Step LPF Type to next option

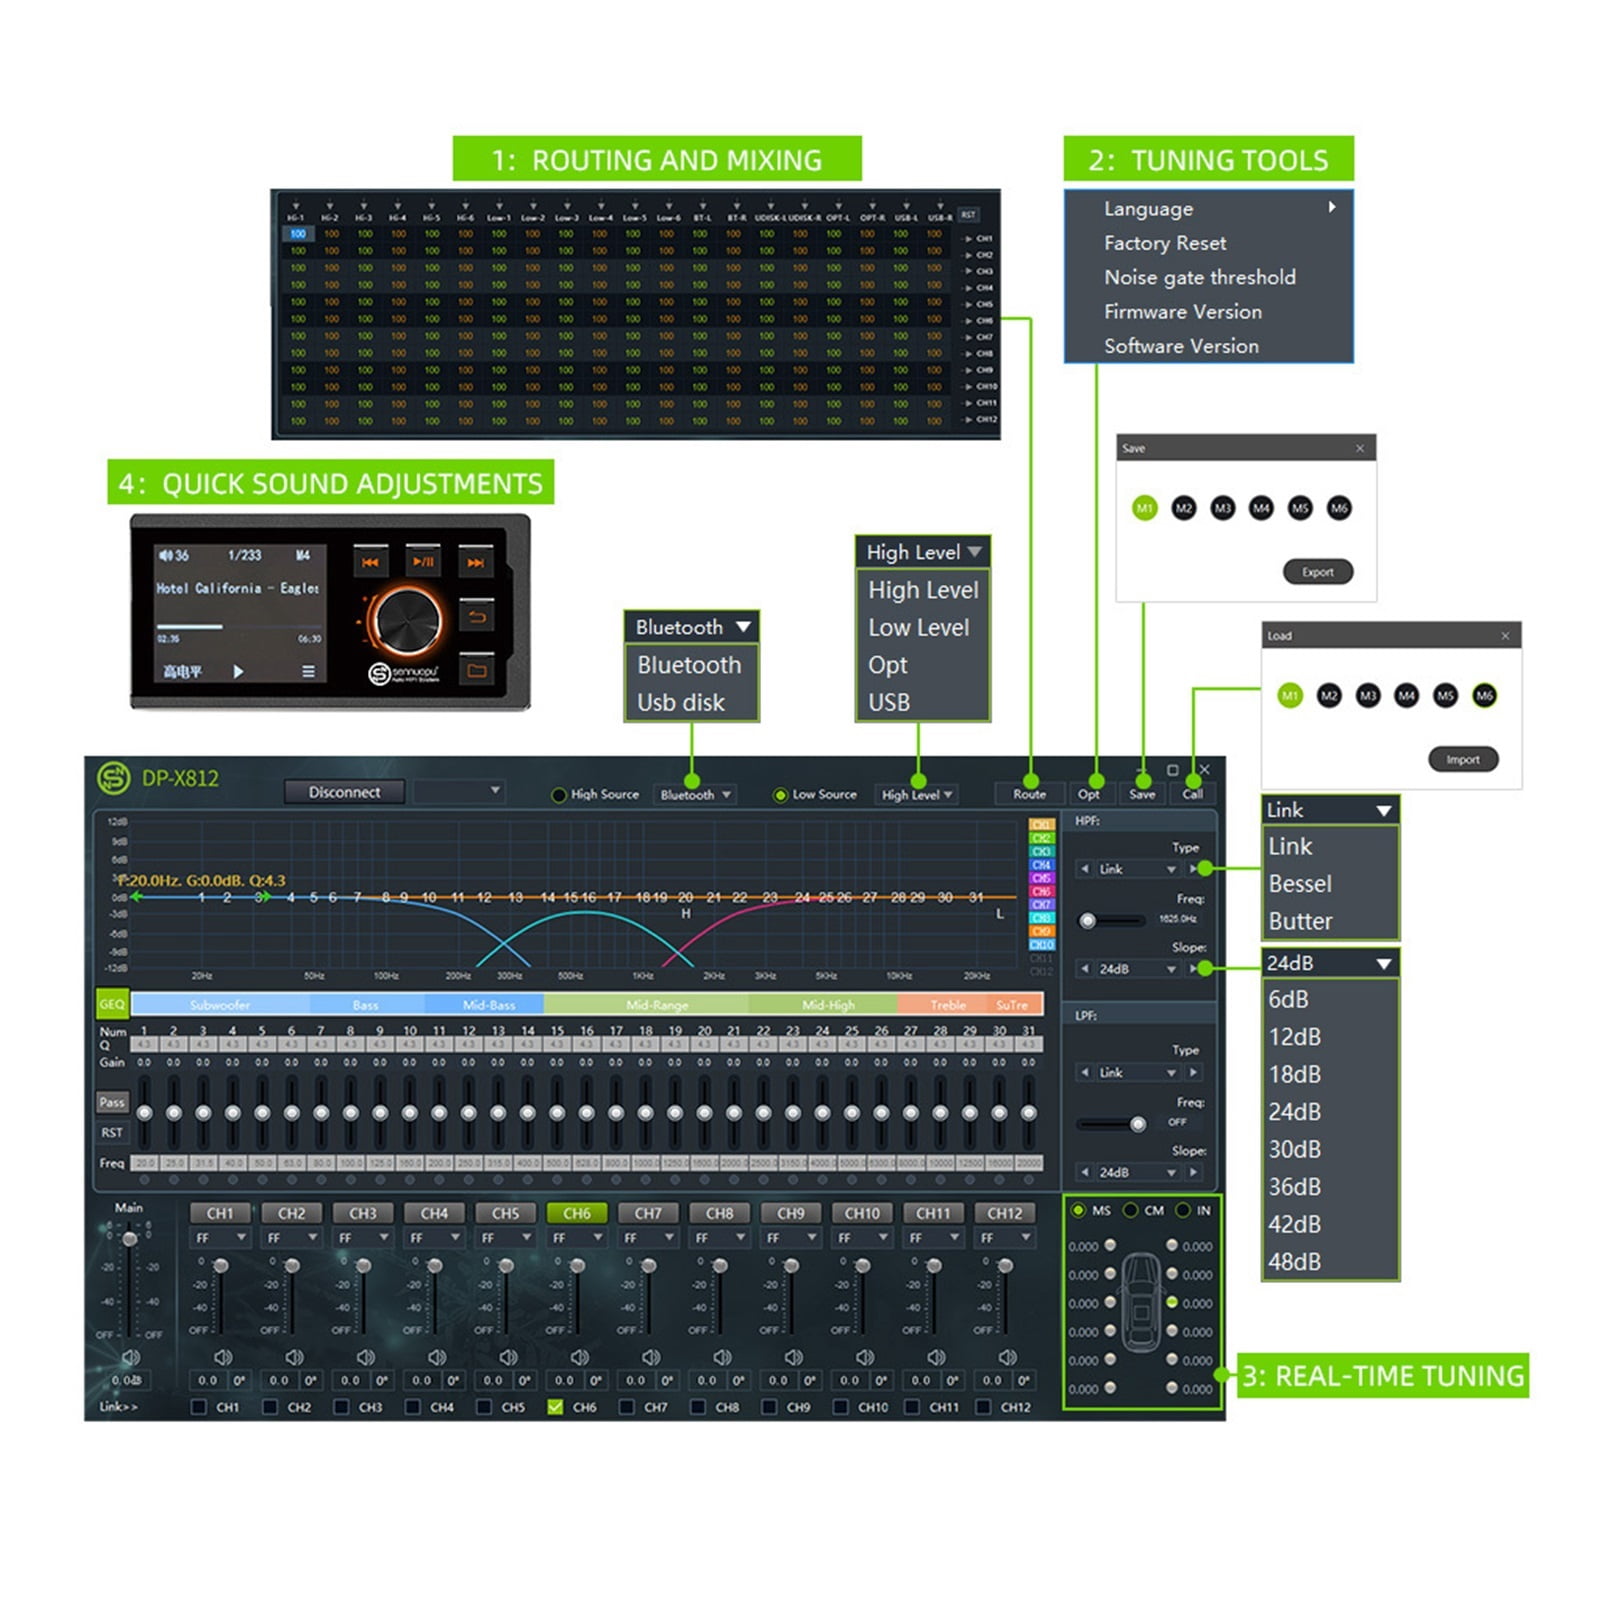click(1193, 1072)
